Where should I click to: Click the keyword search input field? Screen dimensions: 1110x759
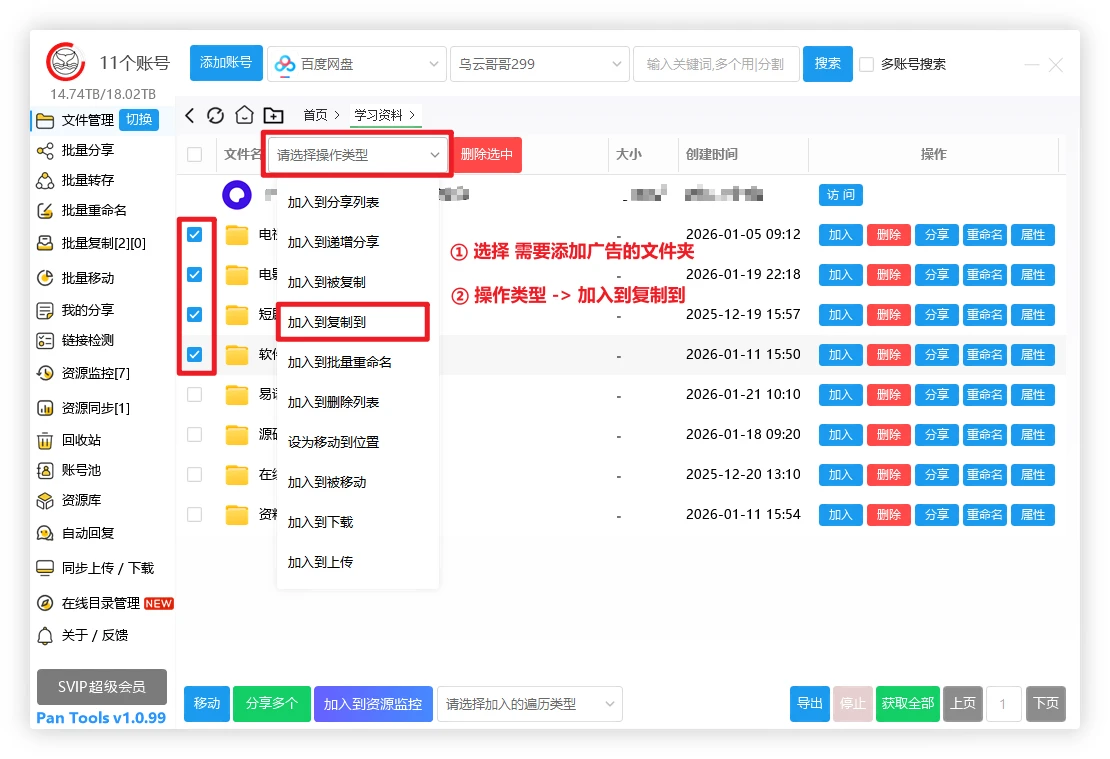(x=715, y=64)
